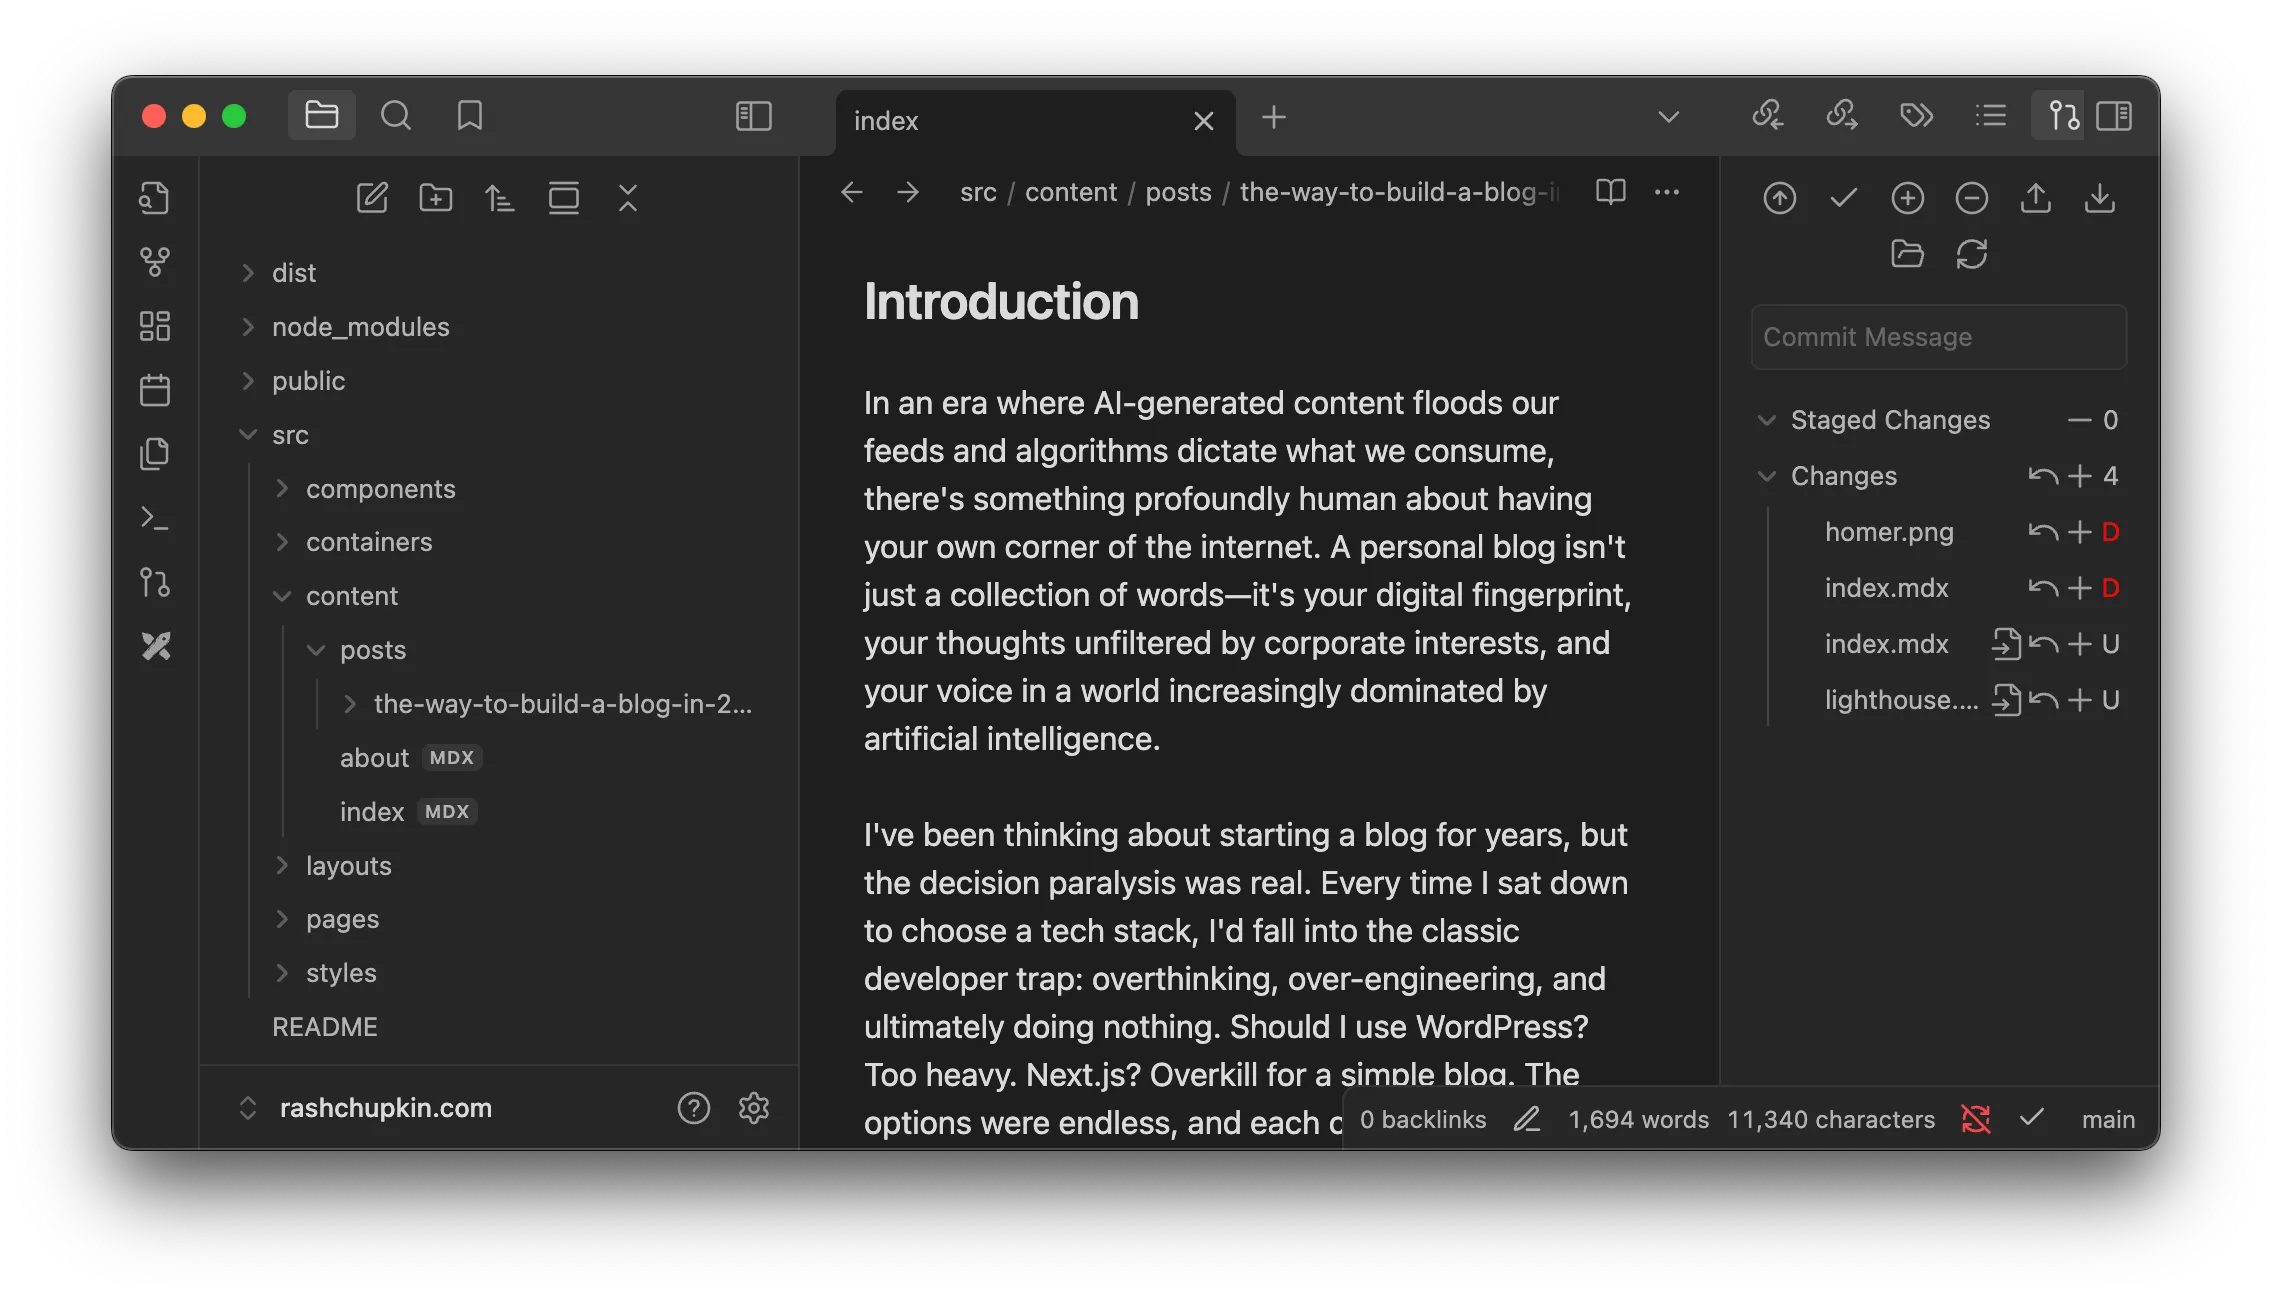2272x1298 pixels.
Task: Open the help icon
Action: [x=694, y=1108]
